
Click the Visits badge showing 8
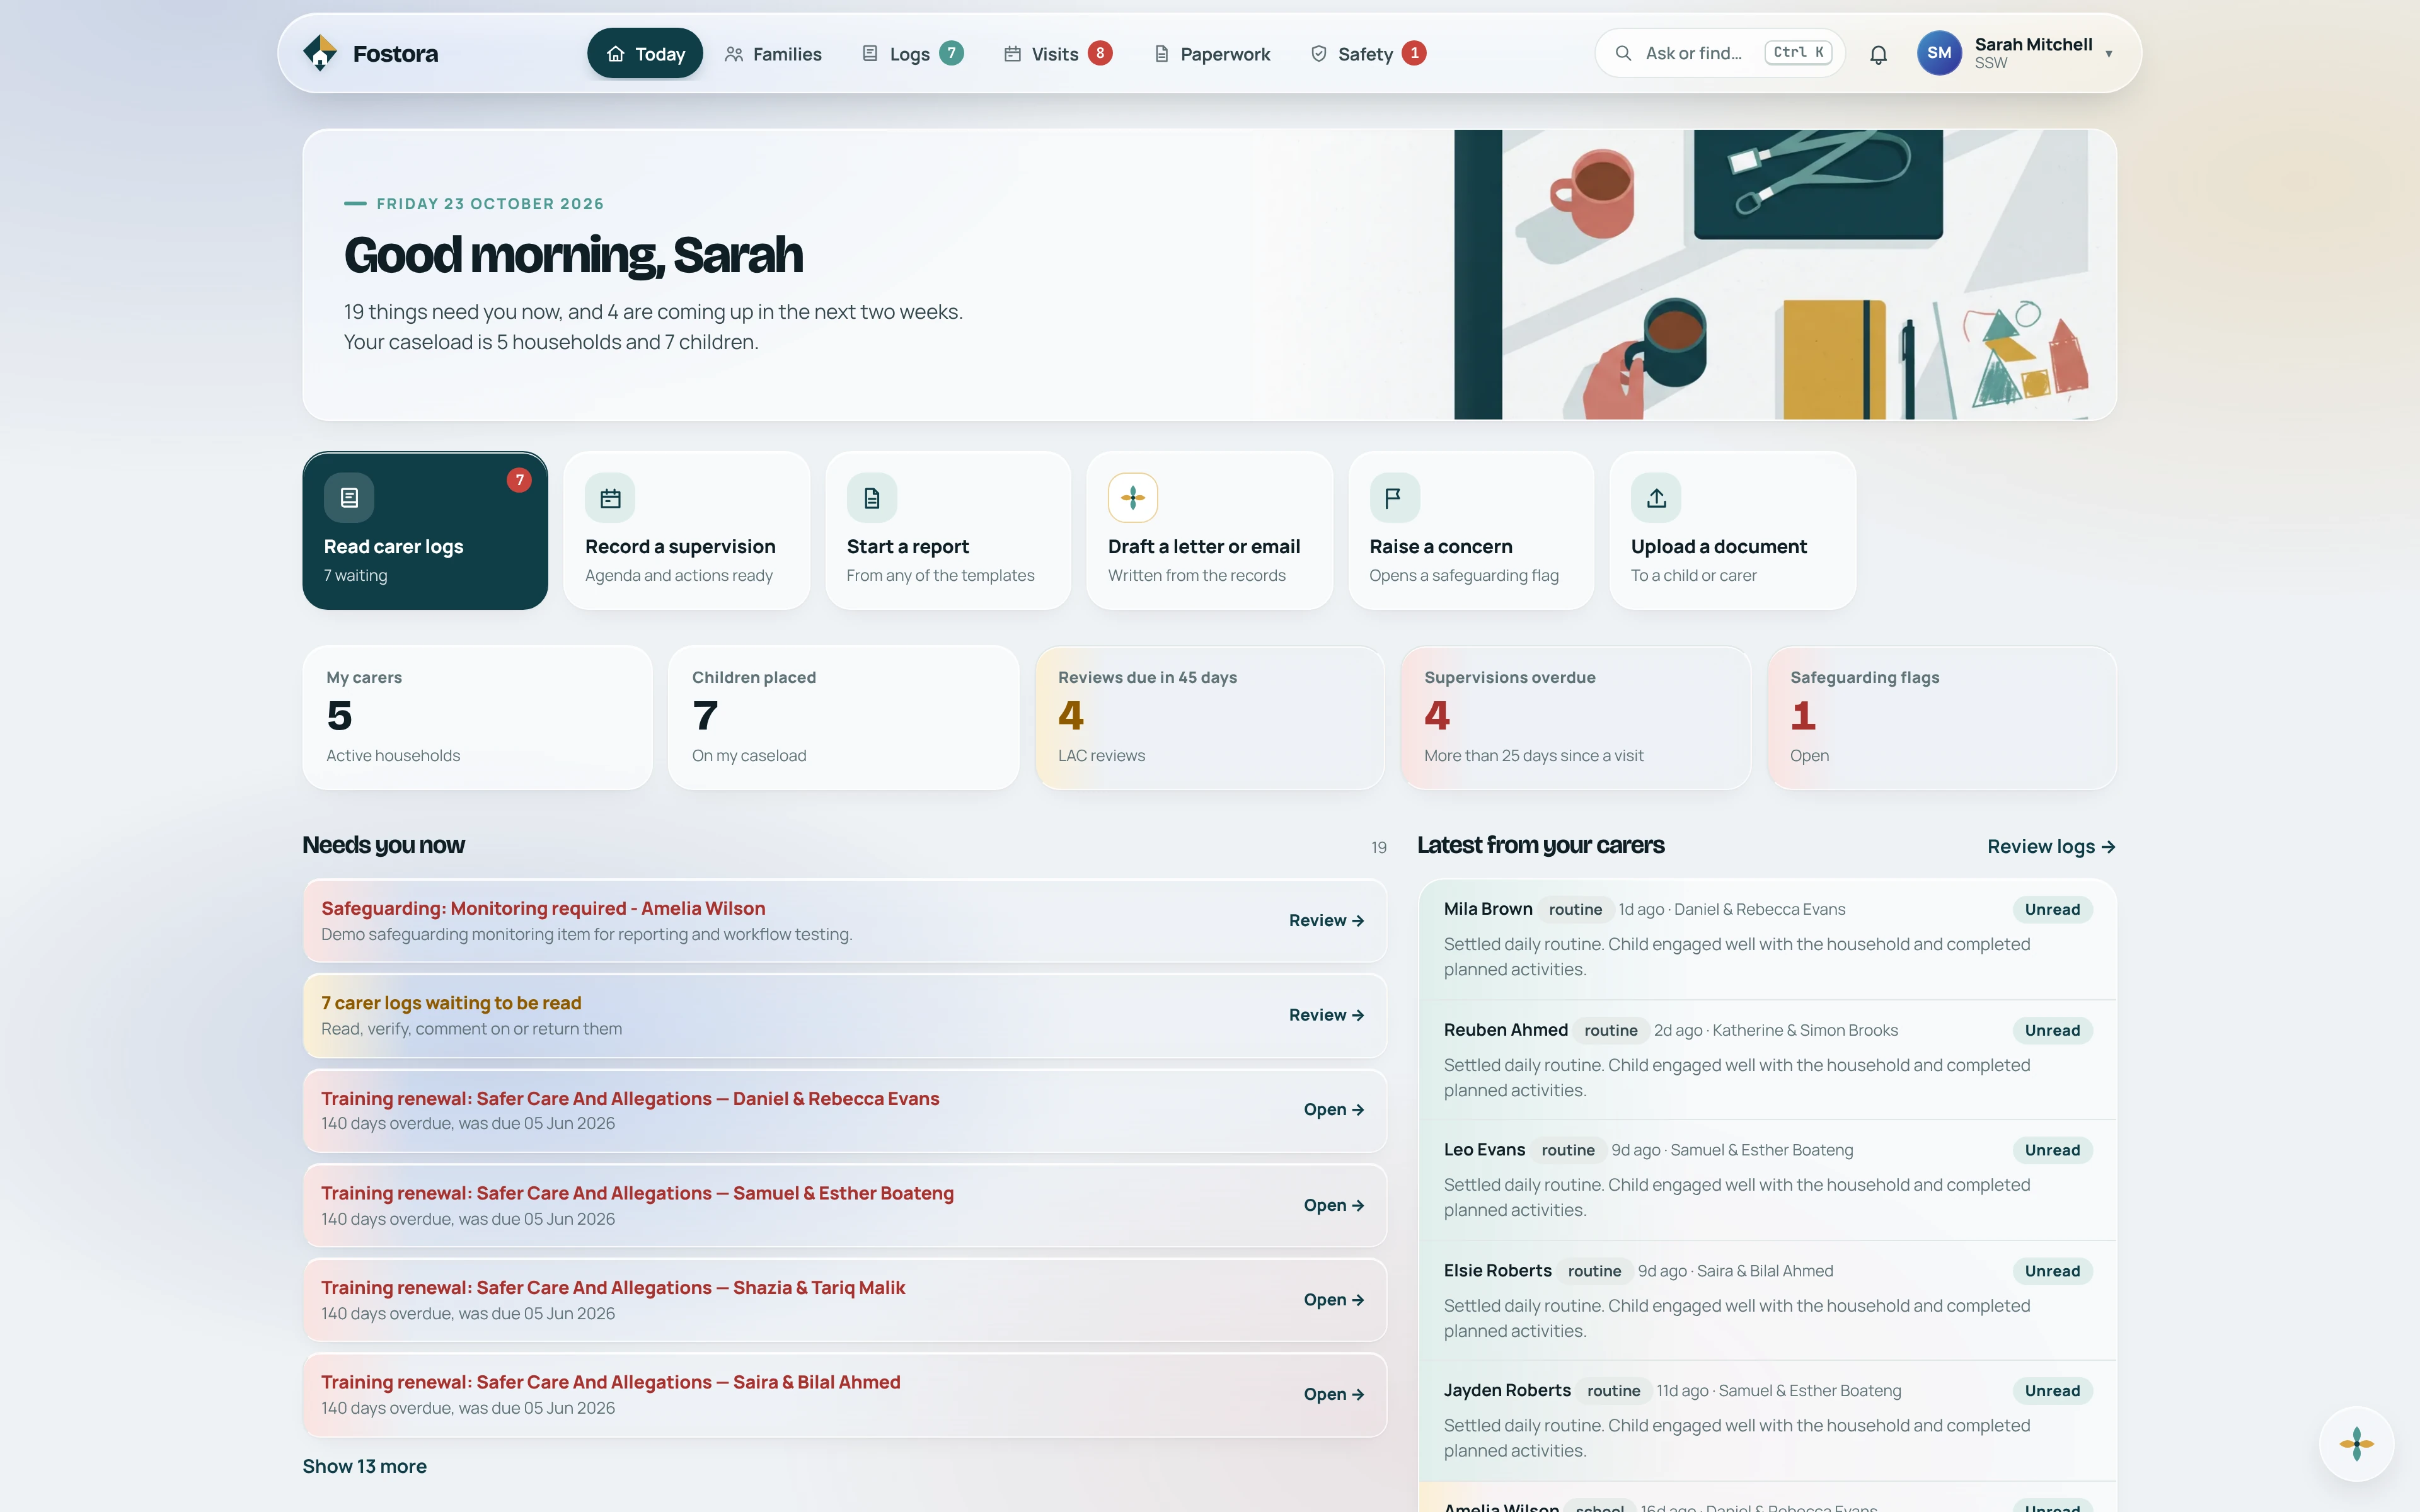click(x=1100, y=53)
